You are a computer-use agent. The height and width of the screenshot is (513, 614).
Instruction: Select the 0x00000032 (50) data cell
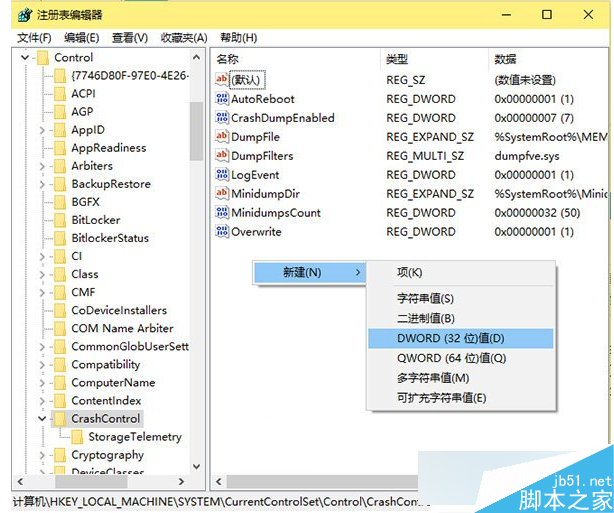point(537,213)
